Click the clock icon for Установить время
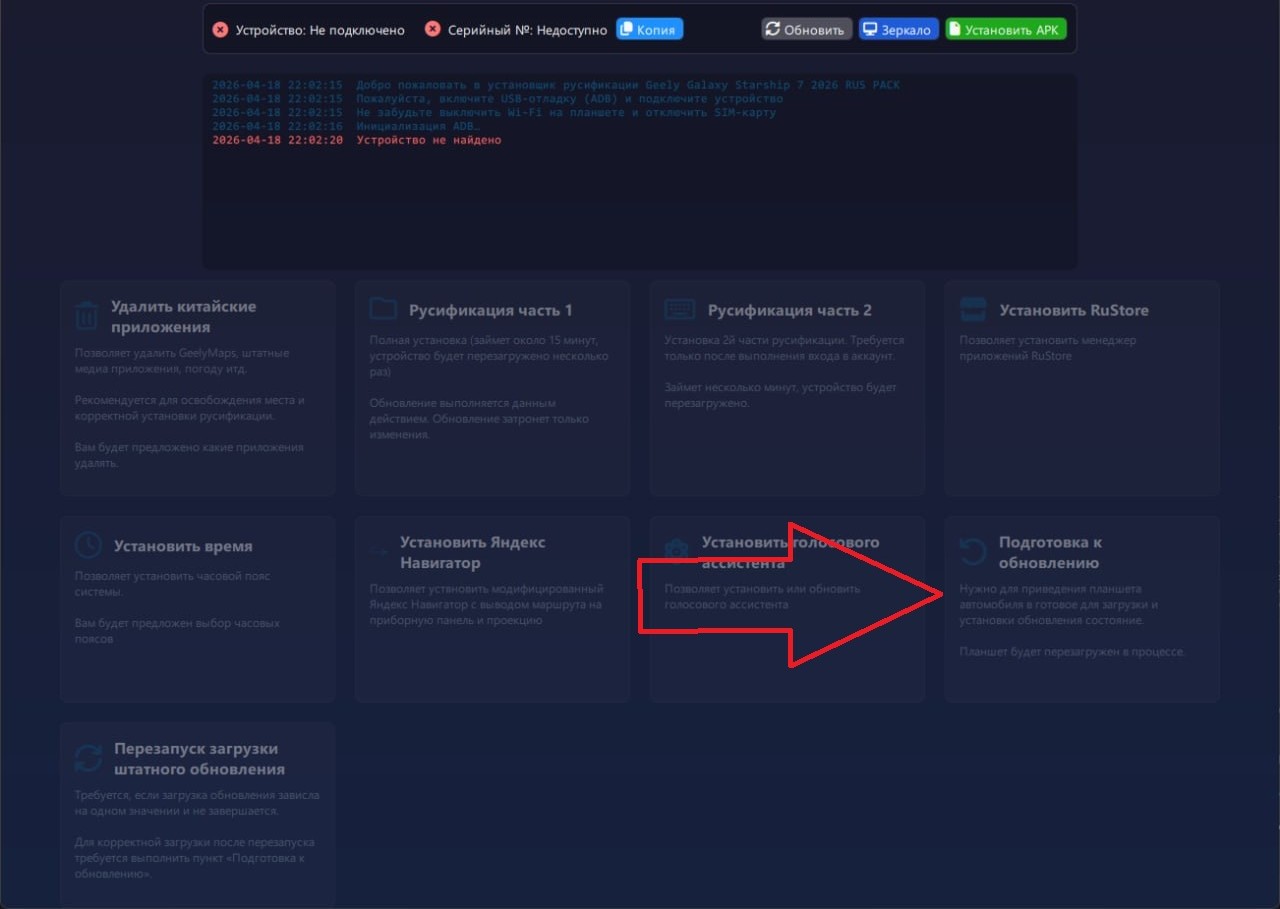The width and height of the screenshot is (1280, 909). (x=89, y=545)
